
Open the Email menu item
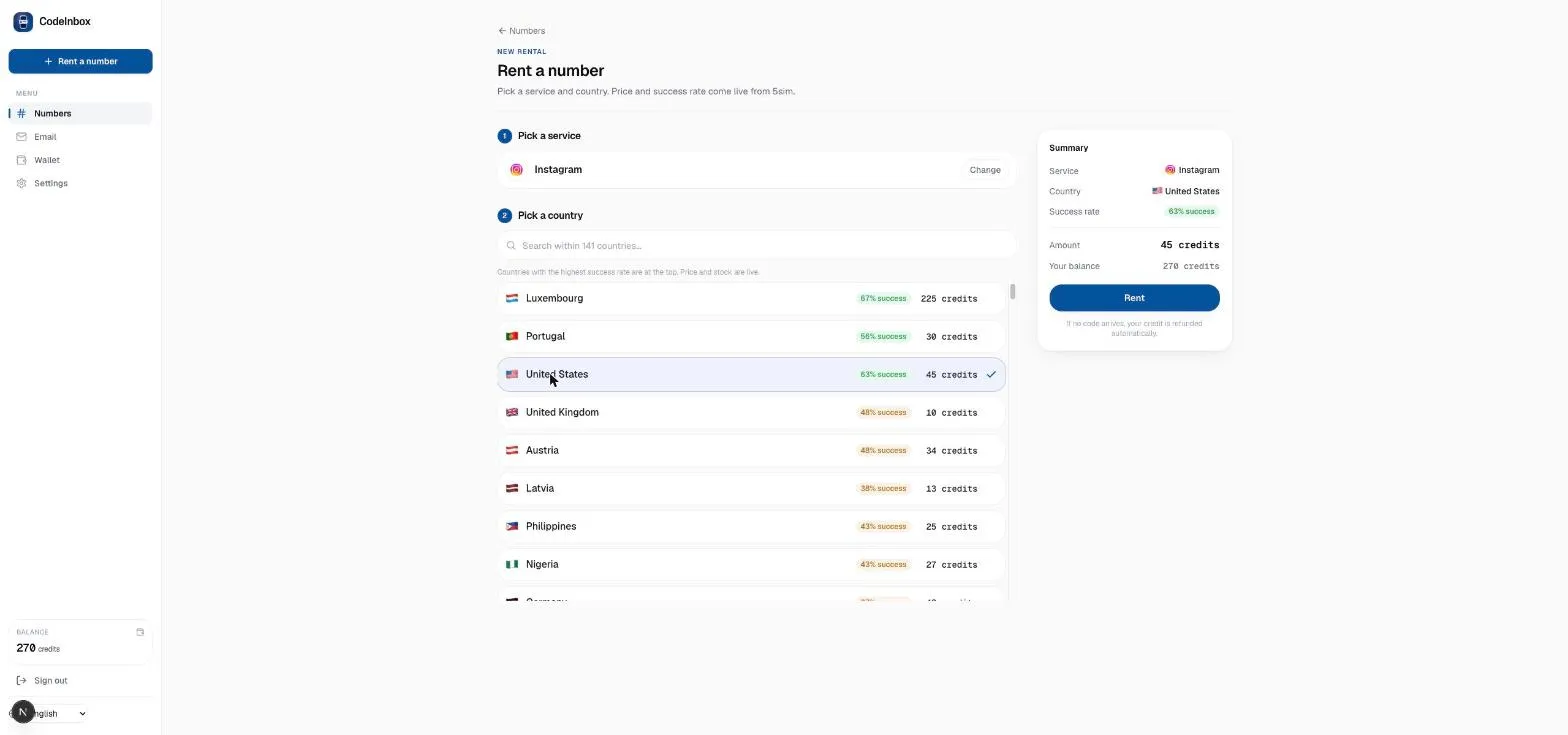pos(80,137)
